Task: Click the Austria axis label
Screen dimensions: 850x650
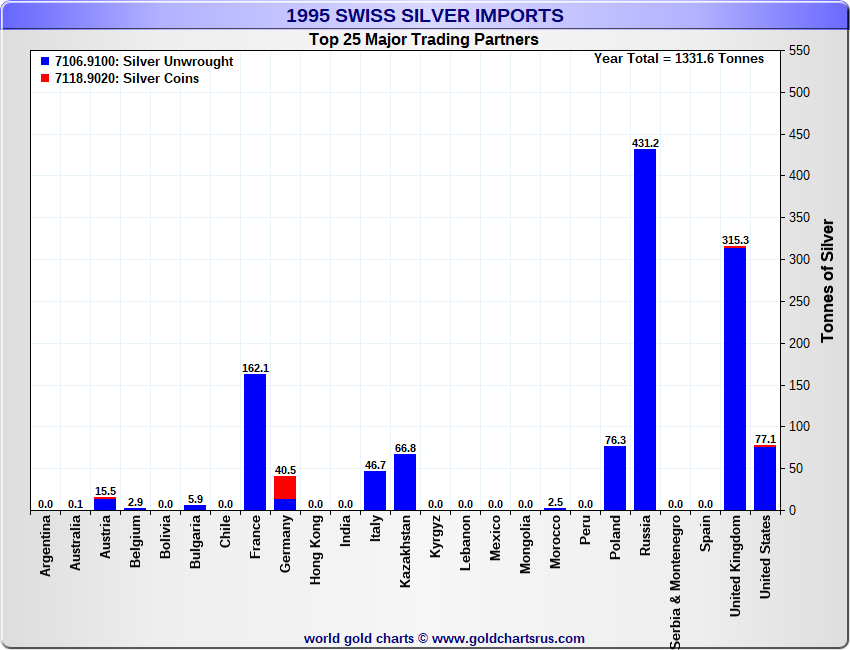Action: pyautogui.click(x=105, y=537)
